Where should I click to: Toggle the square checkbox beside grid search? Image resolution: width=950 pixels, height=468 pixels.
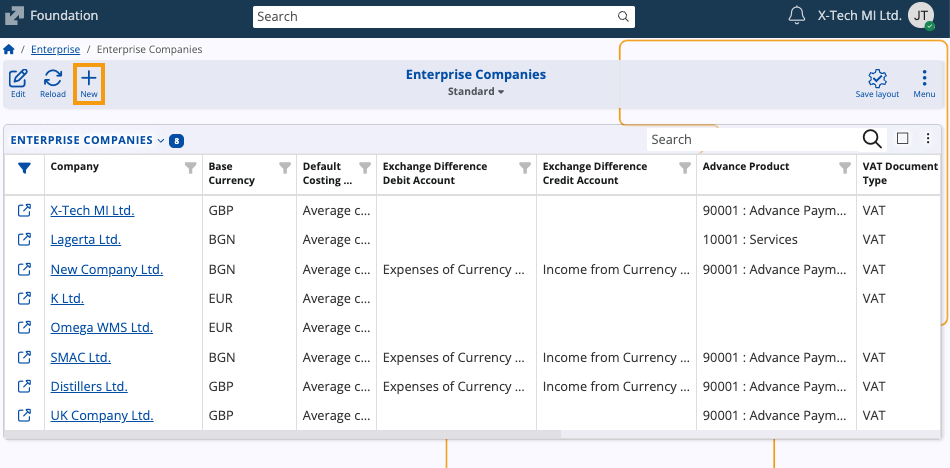(902, 139)
